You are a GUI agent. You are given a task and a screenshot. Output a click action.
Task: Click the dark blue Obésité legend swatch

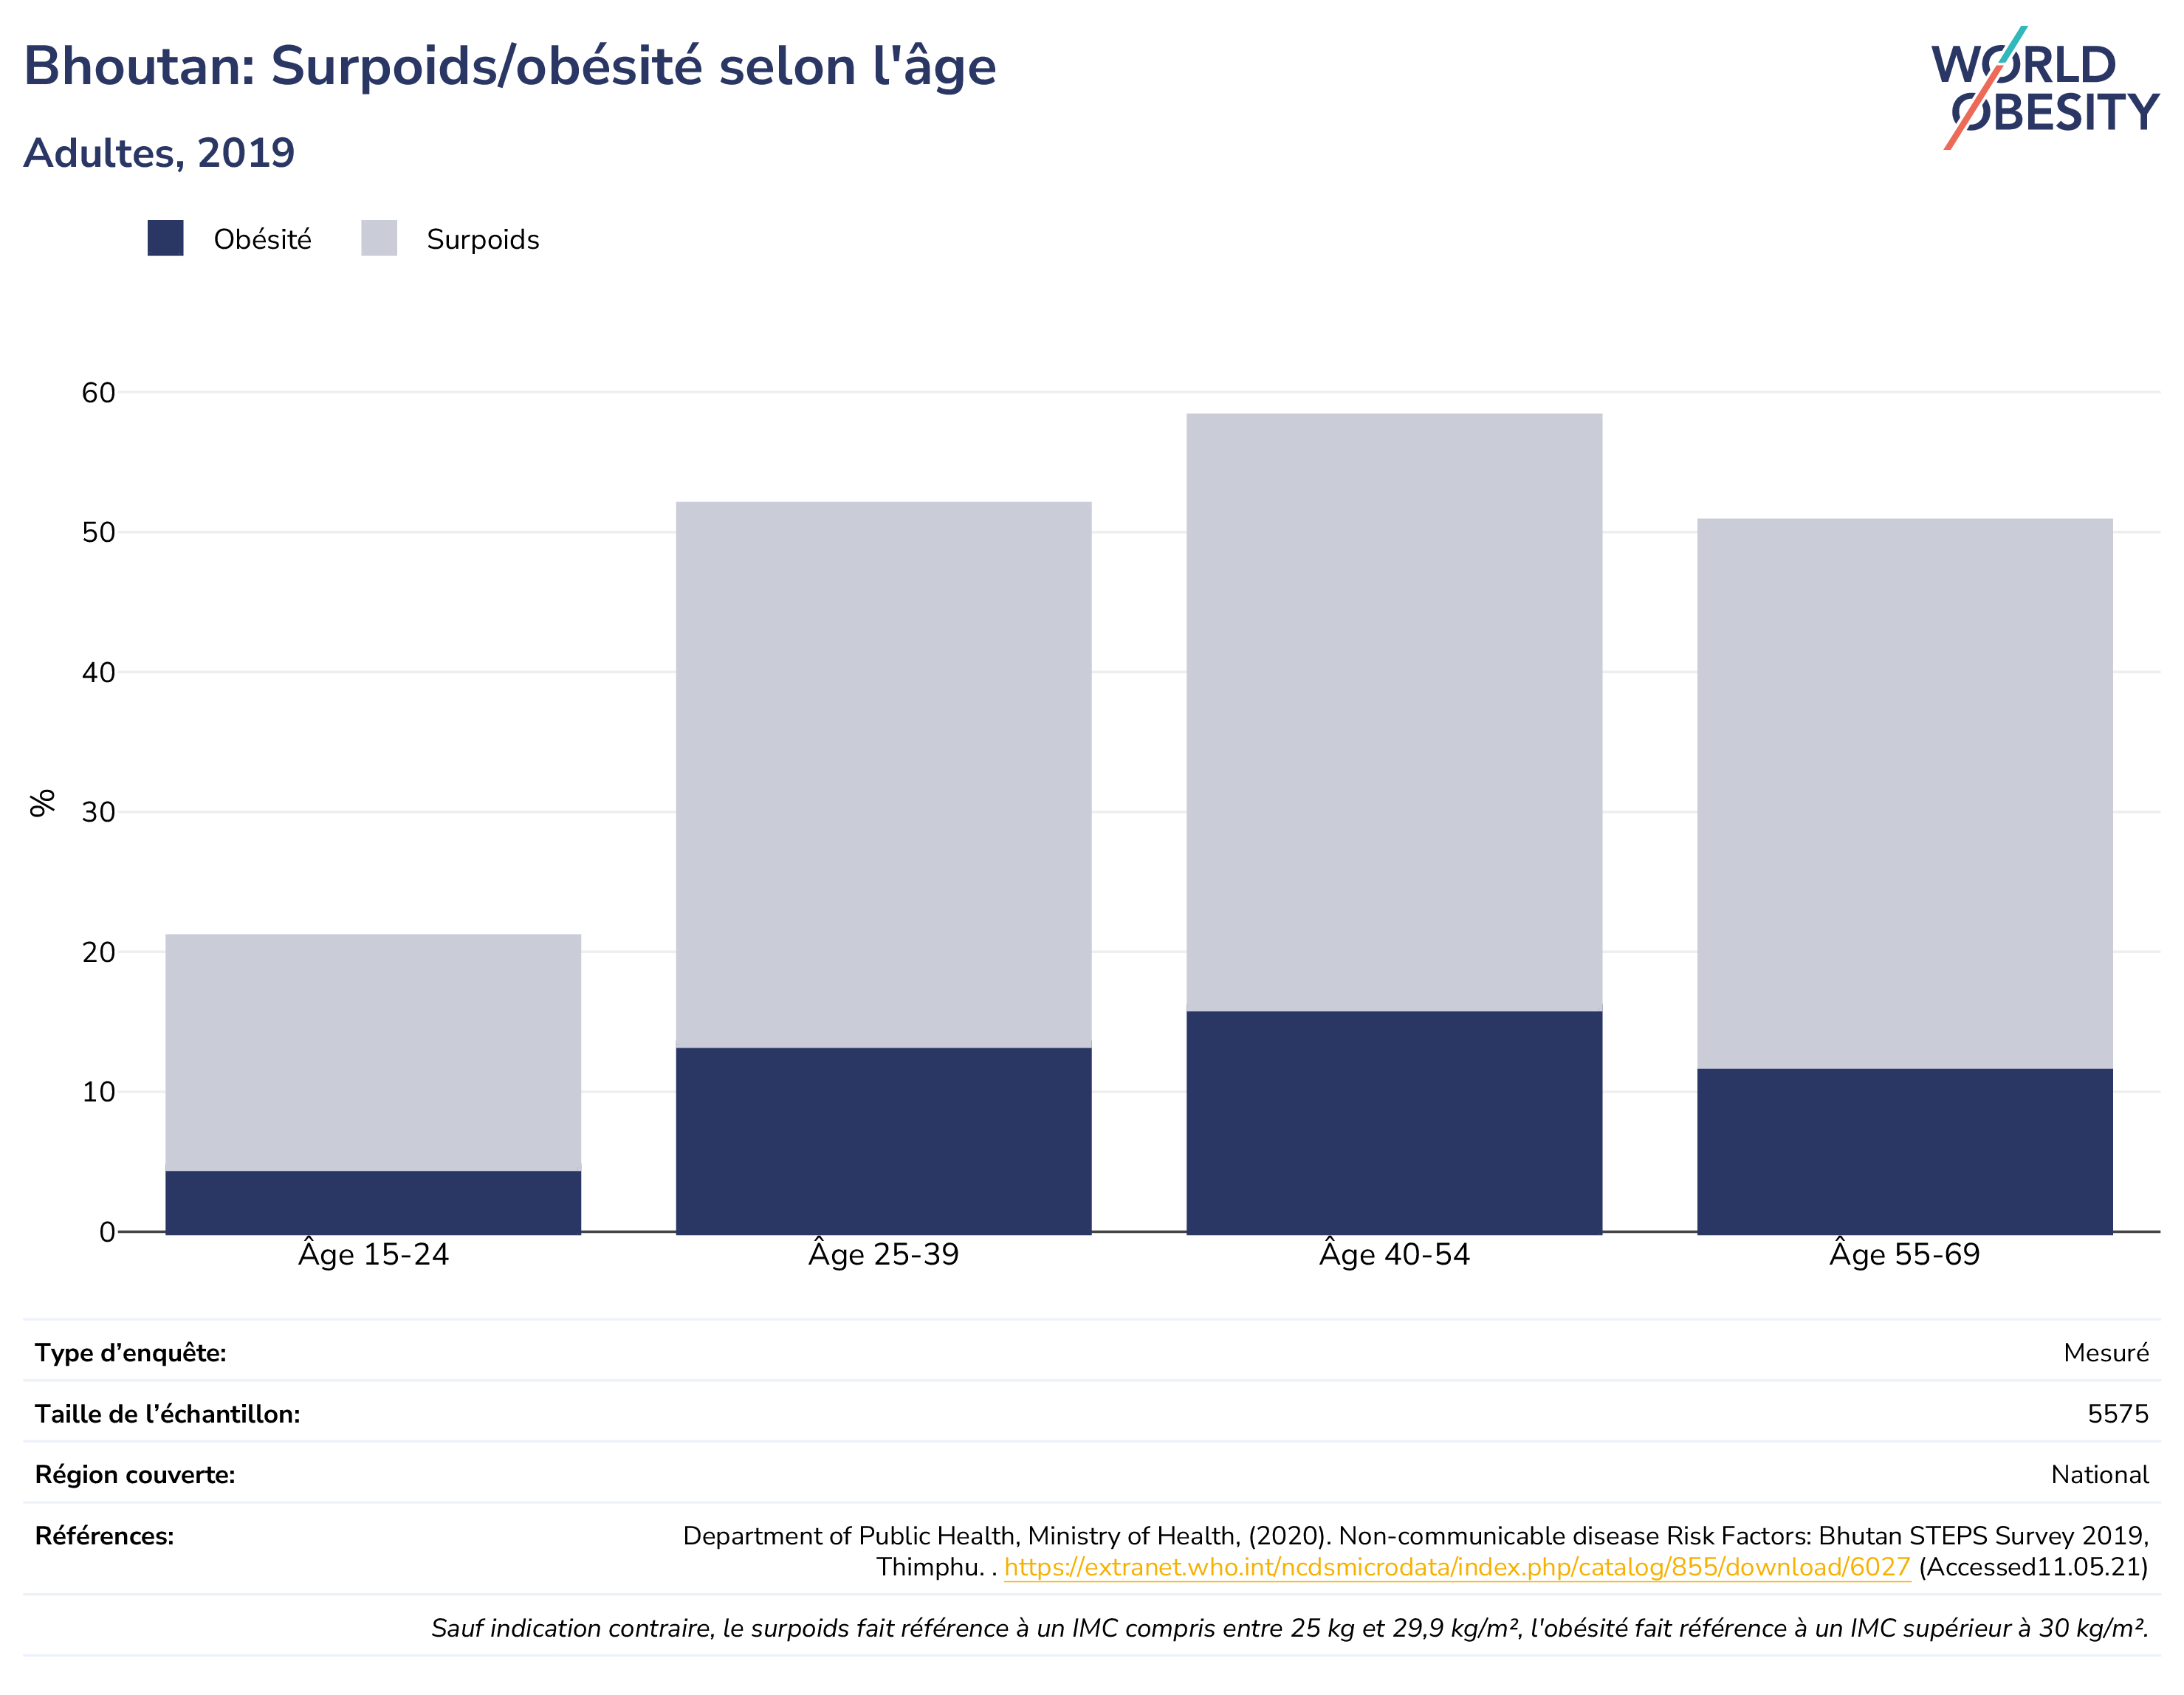165,238
